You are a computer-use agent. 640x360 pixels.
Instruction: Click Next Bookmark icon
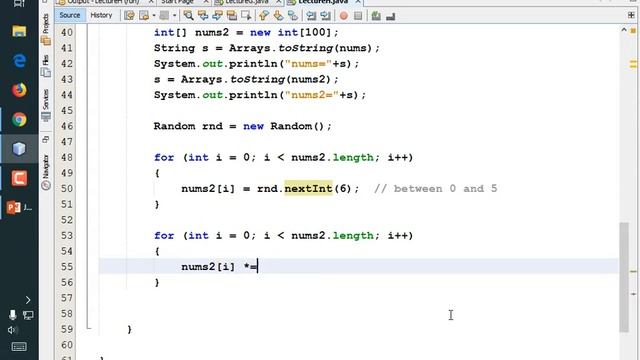(278, 16)
